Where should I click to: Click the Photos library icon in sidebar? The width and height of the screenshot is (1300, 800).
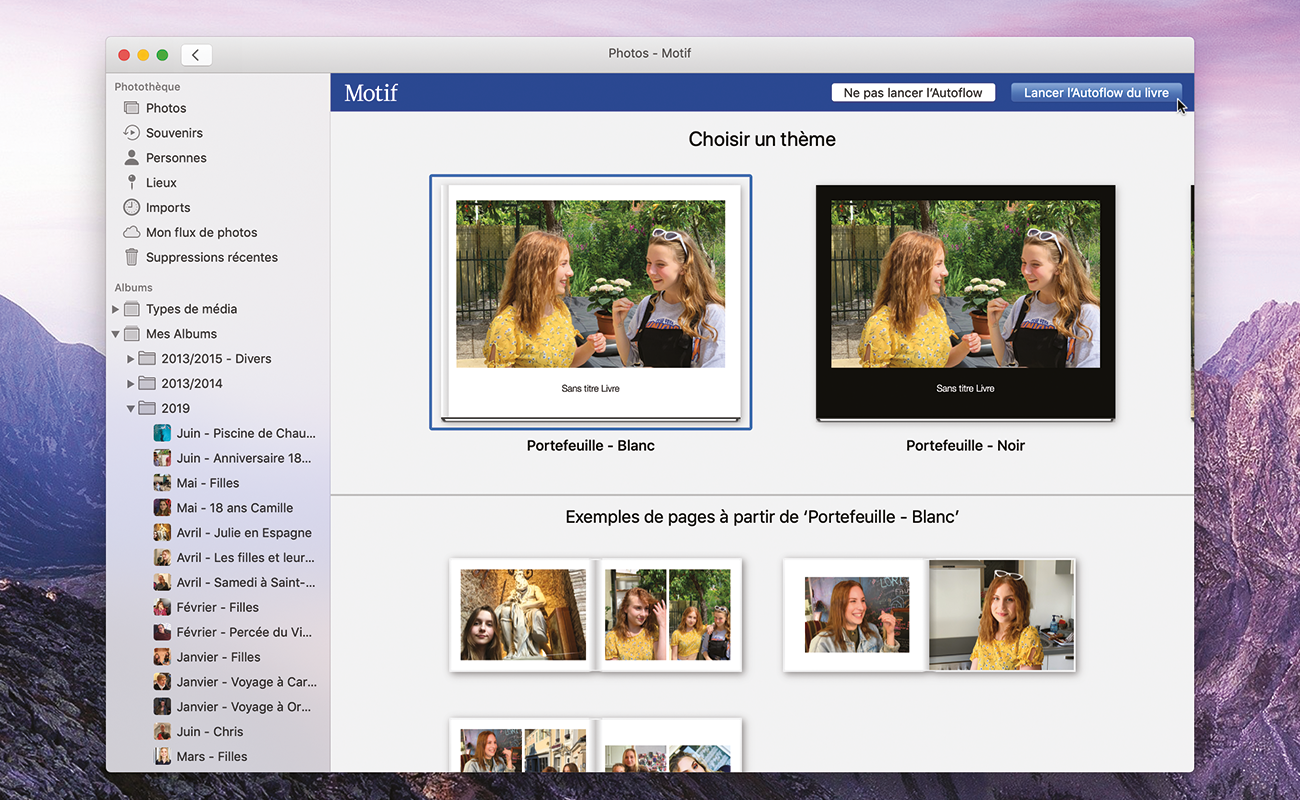point(131,108)
